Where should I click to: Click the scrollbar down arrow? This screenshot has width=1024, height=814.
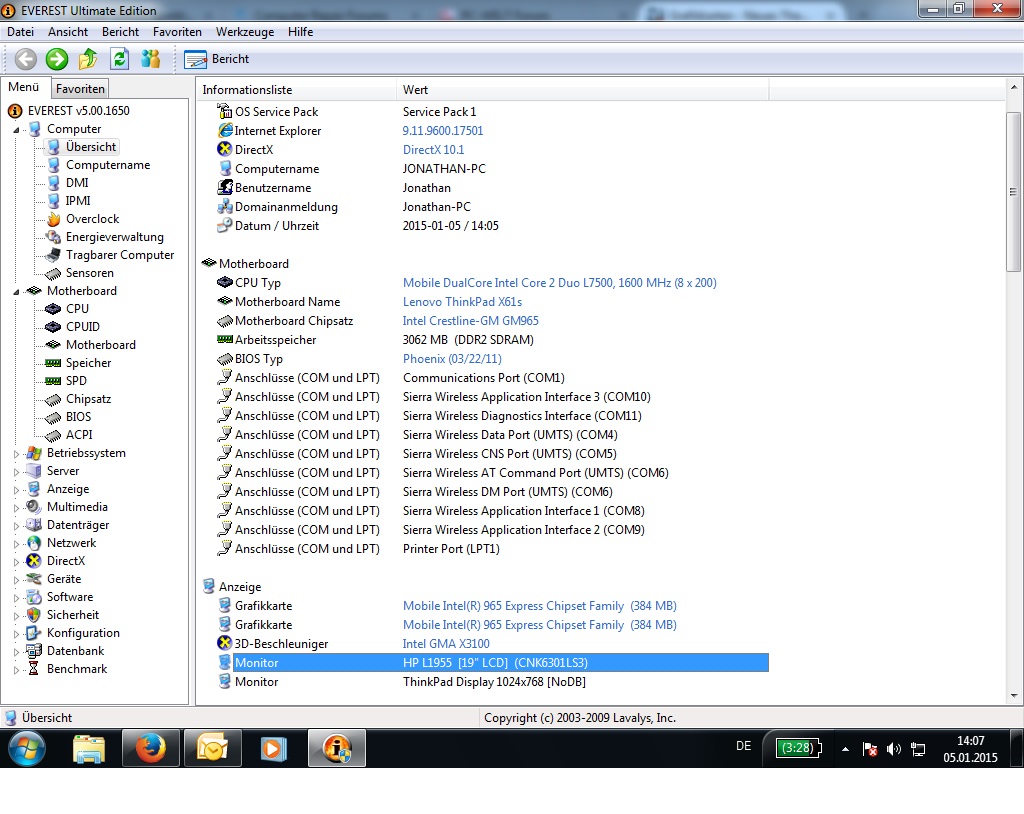[x=1014, y=696]
